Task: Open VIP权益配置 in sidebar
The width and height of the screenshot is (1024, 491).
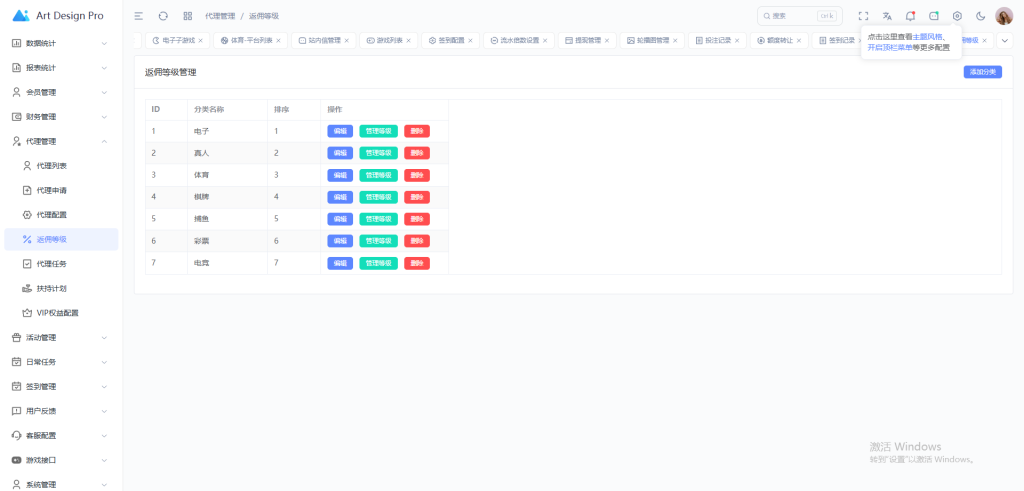Action: (61, 313)
